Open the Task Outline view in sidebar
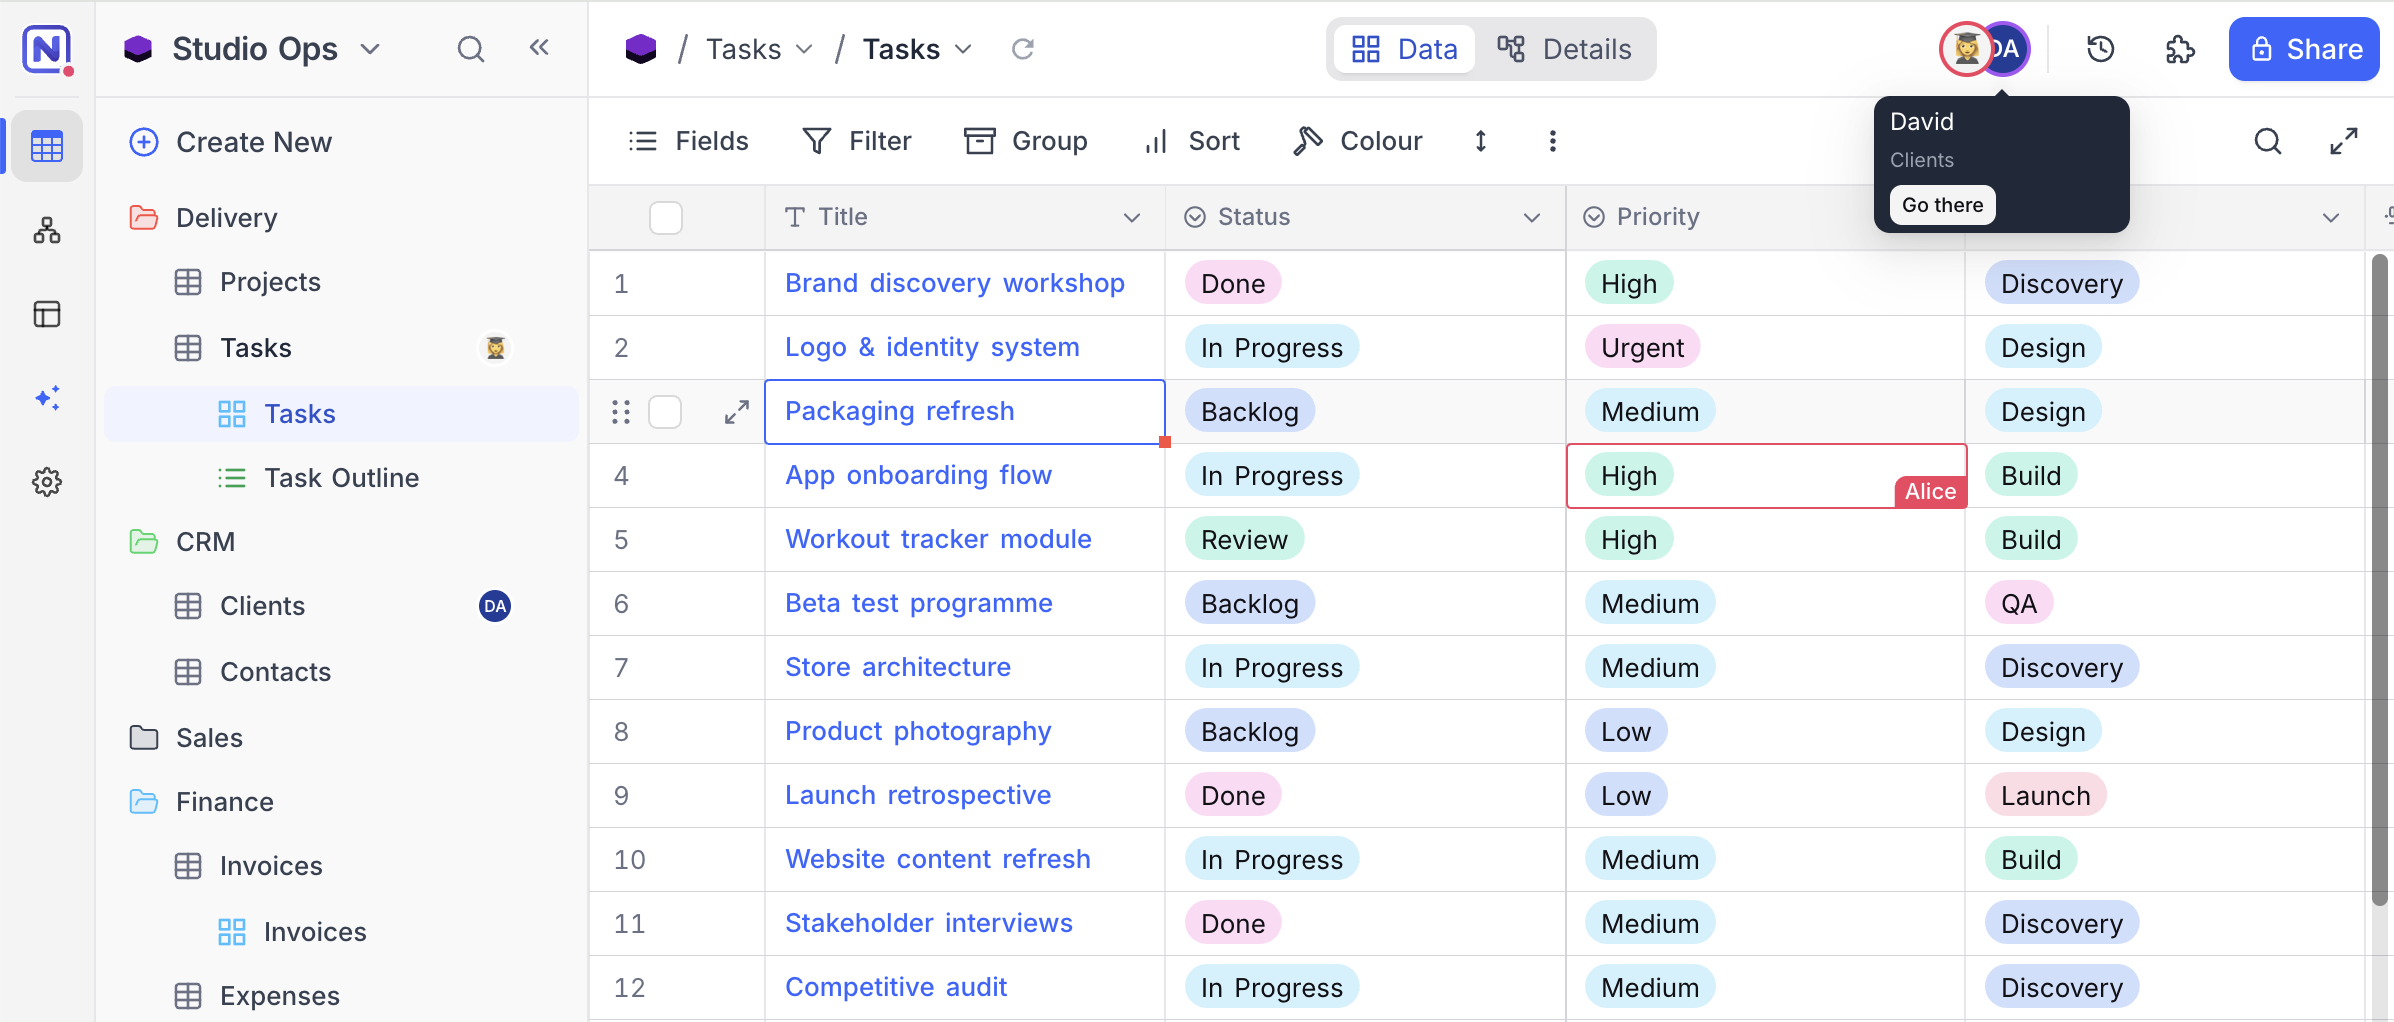Image resolution: width=2394 pixels, height=1022 pixels. [341, 478]
